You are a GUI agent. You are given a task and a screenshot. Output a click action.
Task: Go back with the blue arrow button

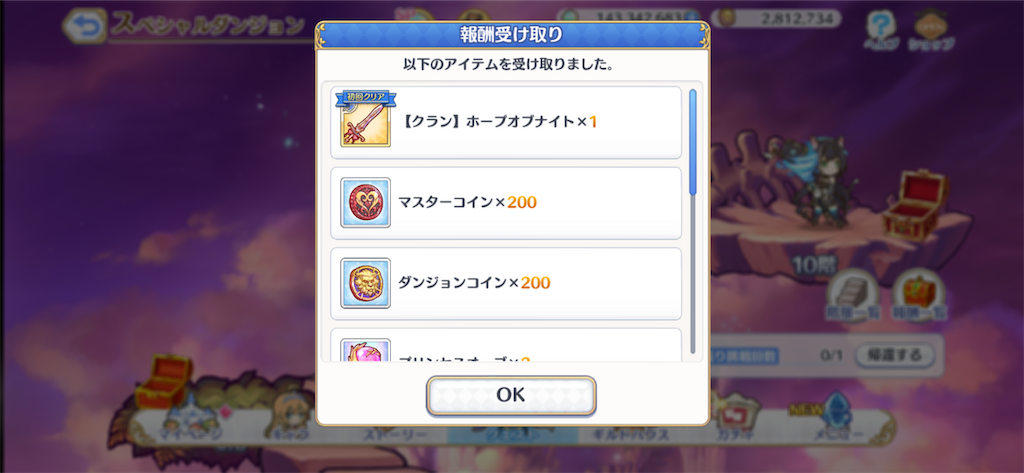pos(86,26)
